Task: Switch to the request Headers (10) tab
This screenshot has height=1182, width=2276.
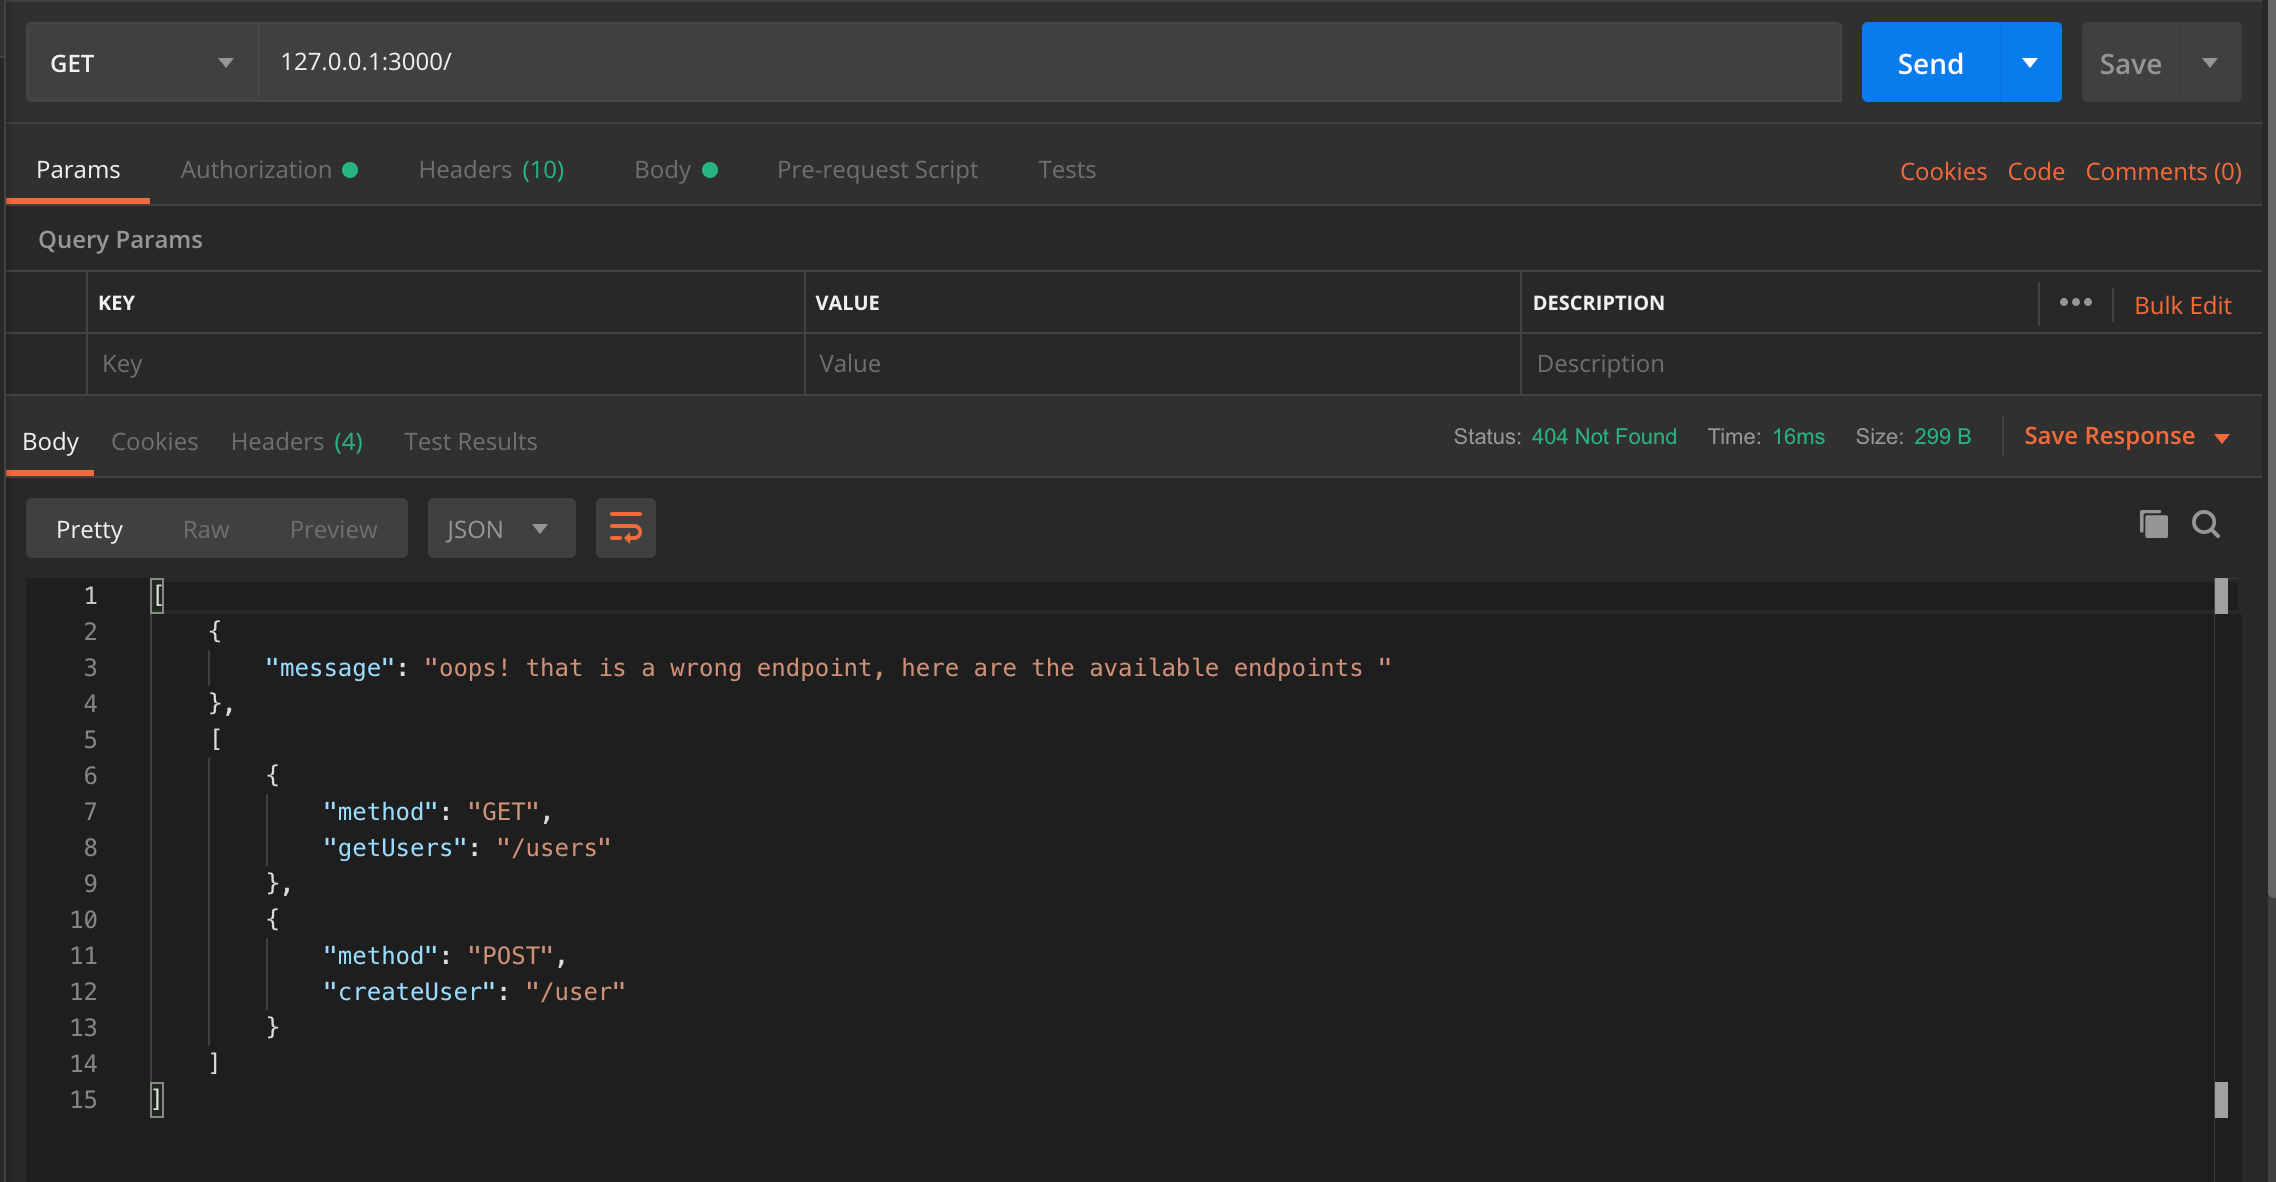Action: 491,169
